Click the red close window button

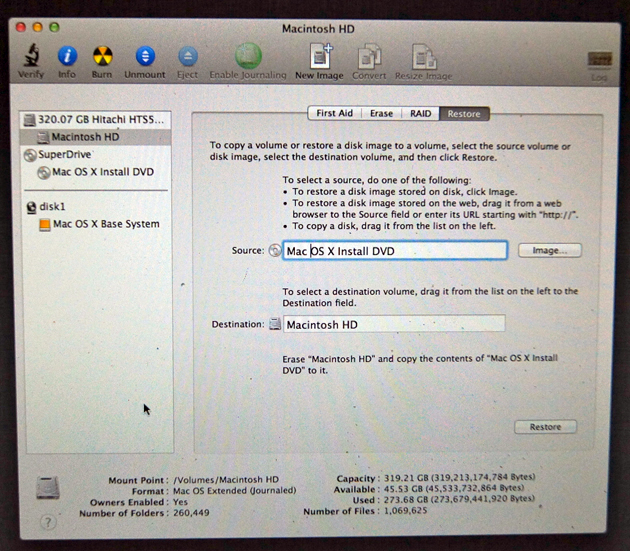[21, 27]
